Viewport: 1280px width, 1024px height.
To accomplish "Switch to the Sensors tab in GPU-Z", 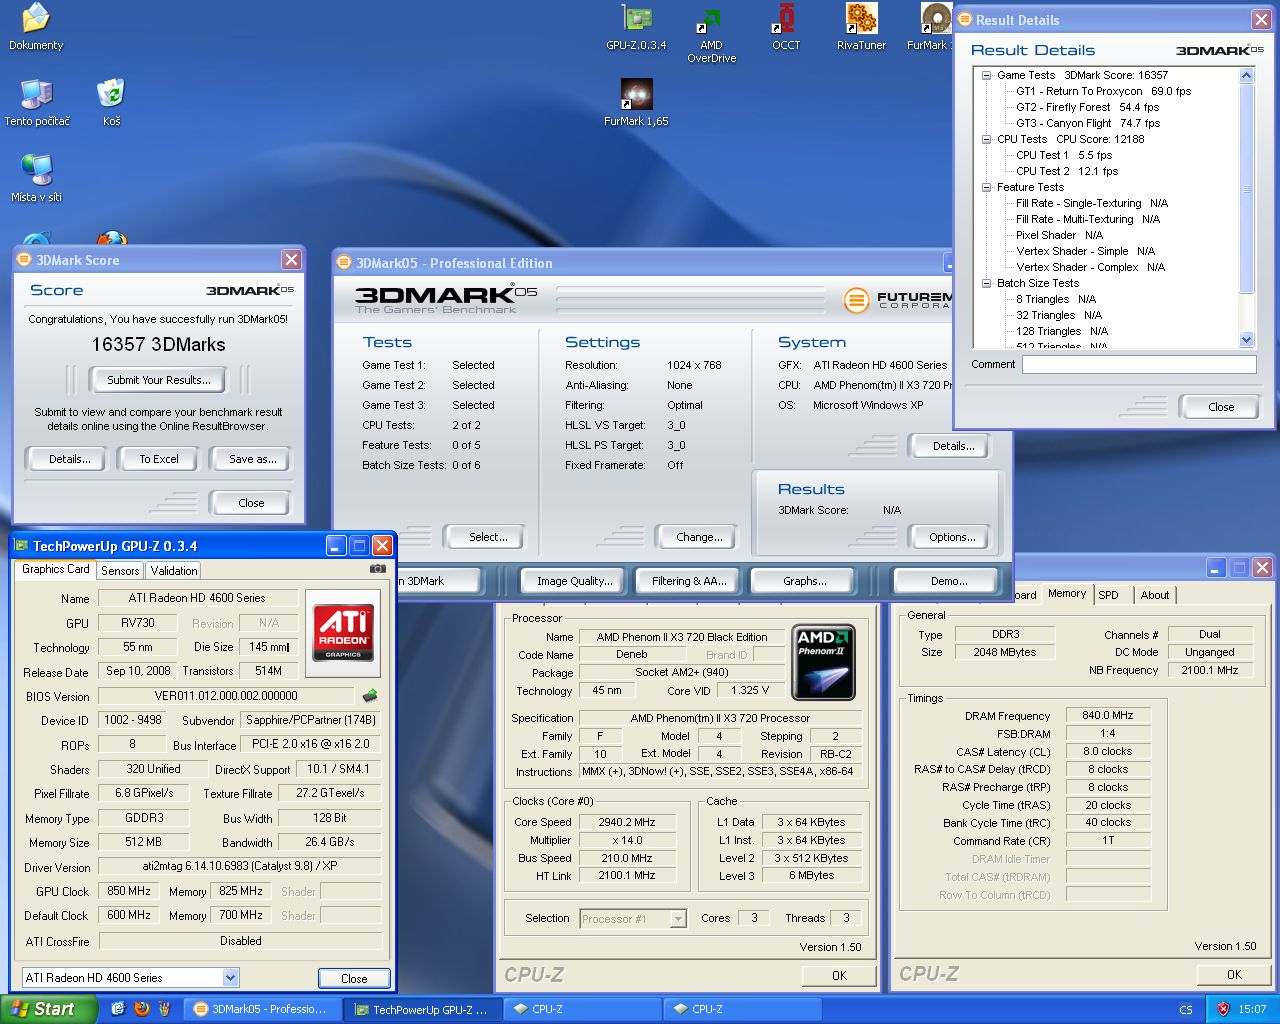I will (x=120, y=571).
